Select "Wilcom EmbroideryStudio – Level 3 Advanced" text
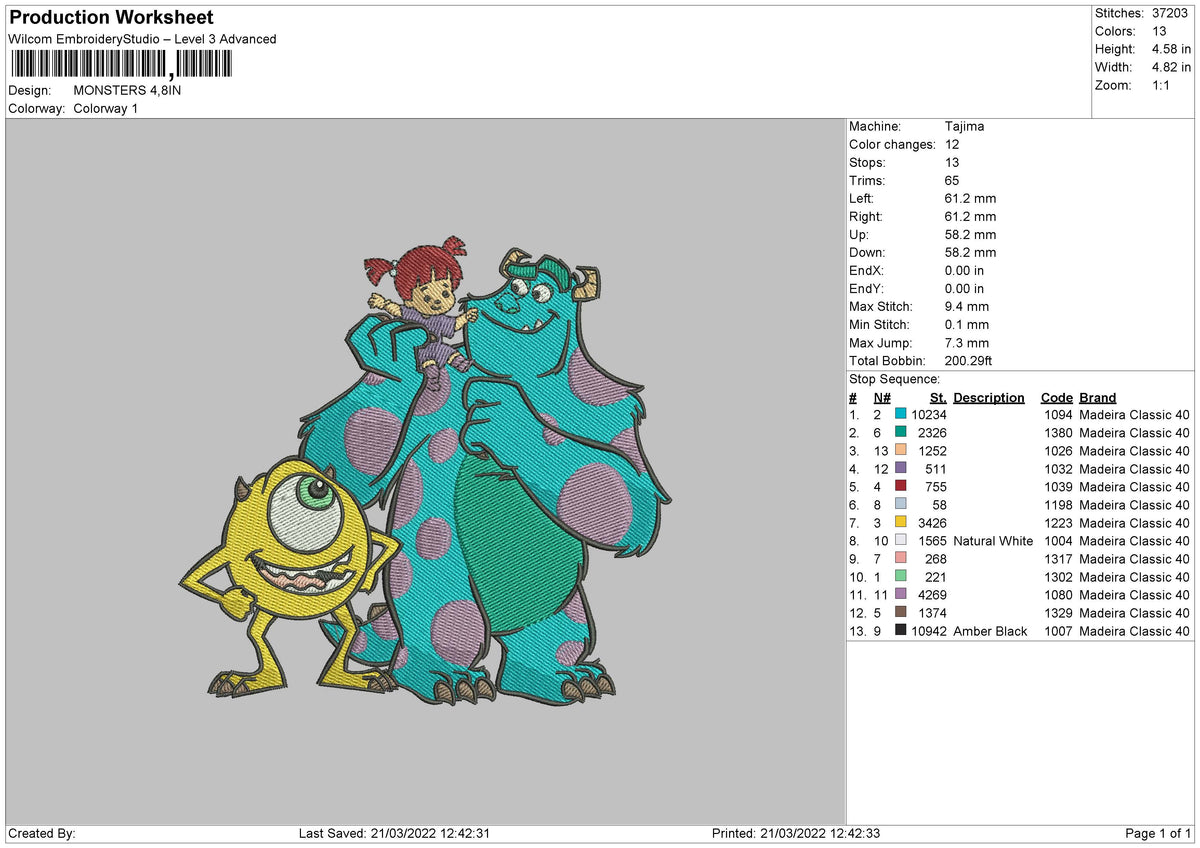 tap(142, 39)
